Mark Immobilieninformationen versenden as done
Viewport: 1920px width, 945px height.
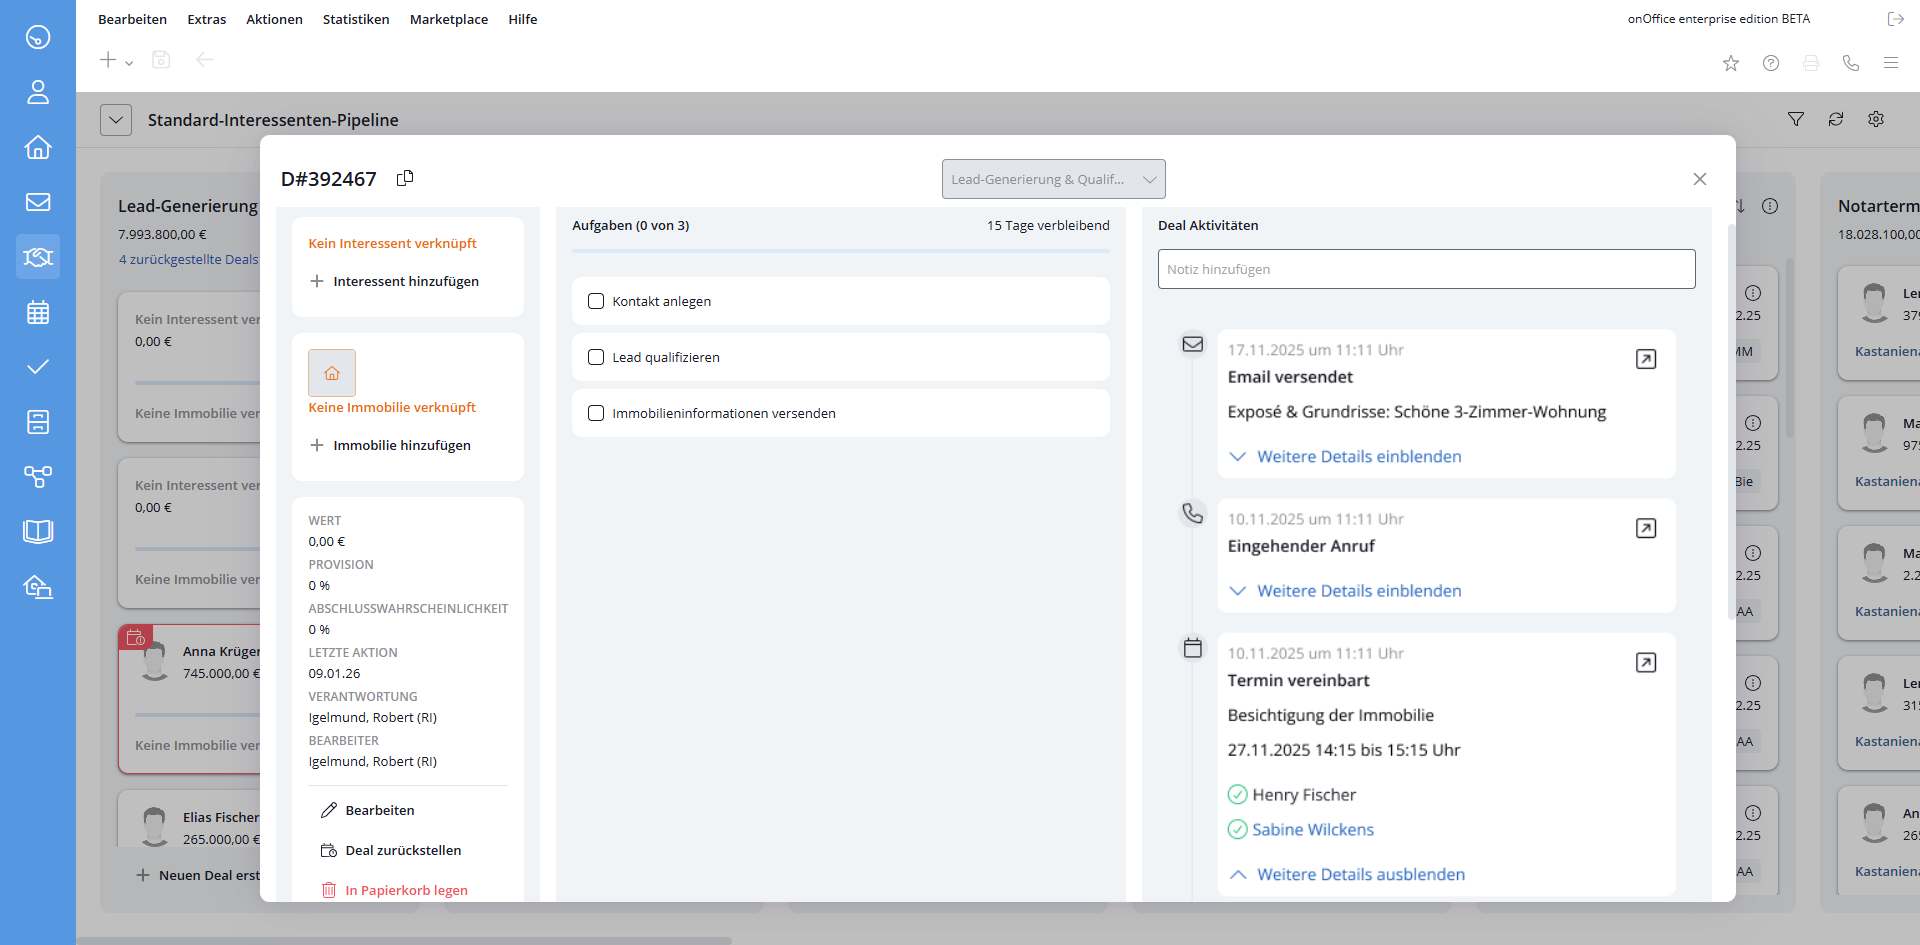coord(596,413)
